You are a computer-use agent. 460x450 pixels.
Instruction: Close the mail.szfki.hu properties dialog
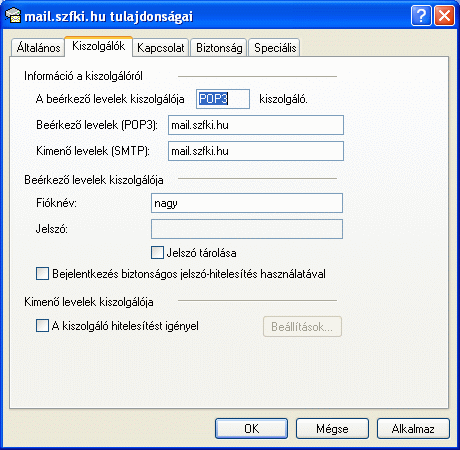point(444,15)
